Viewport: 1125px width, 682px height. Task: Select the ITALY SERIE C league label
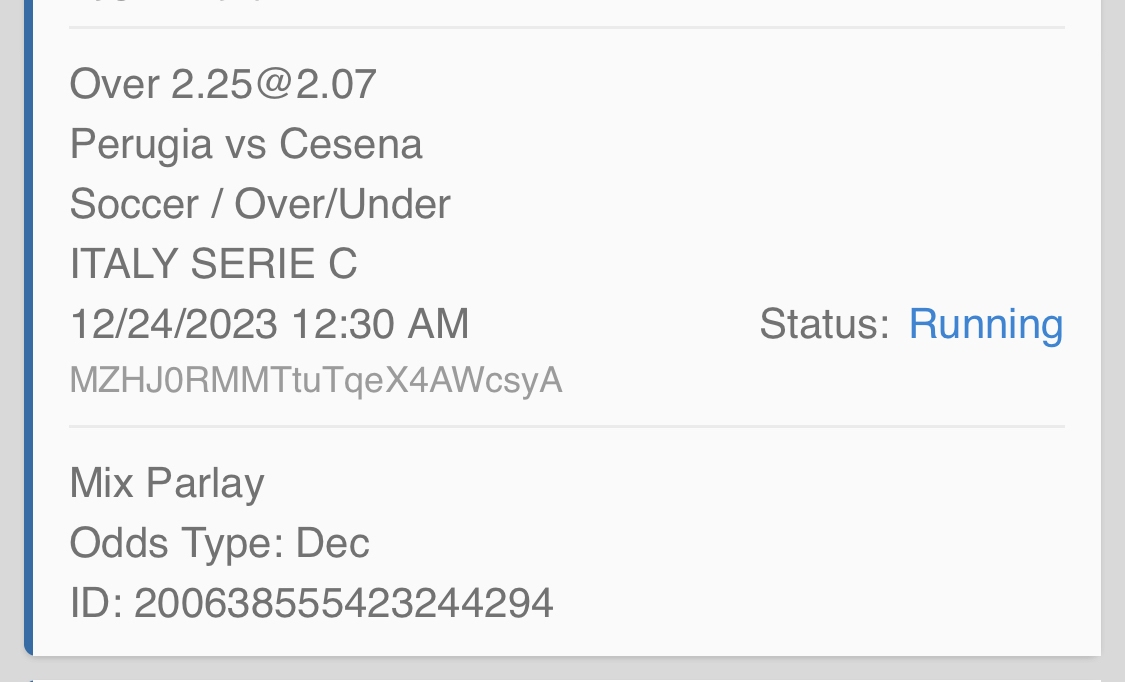(213, 265)
